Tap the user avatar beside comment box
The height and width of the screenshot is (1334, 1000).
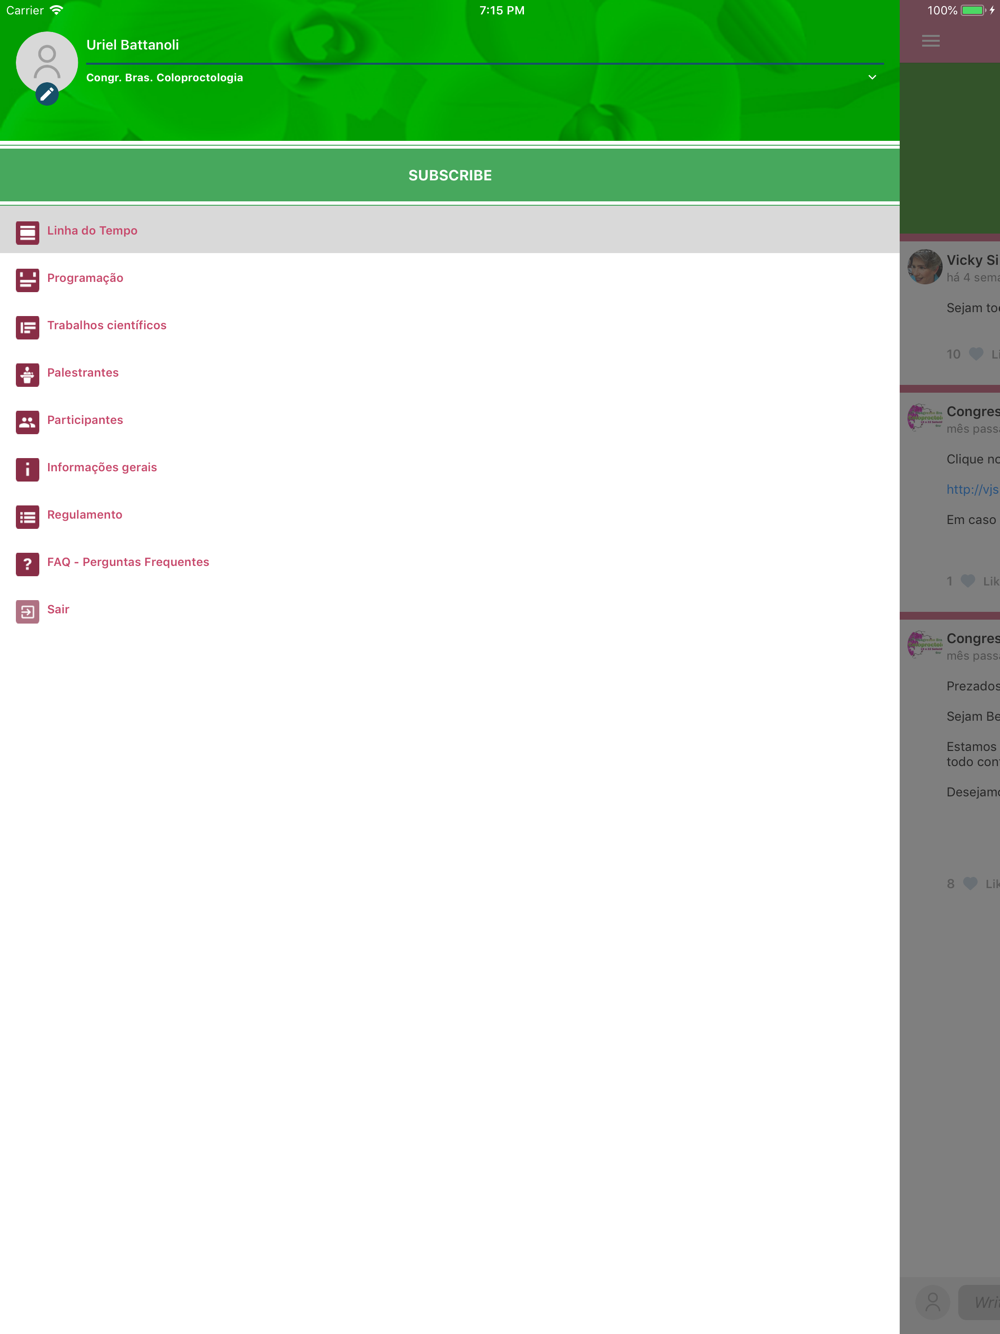click(x=932, y=1302)
